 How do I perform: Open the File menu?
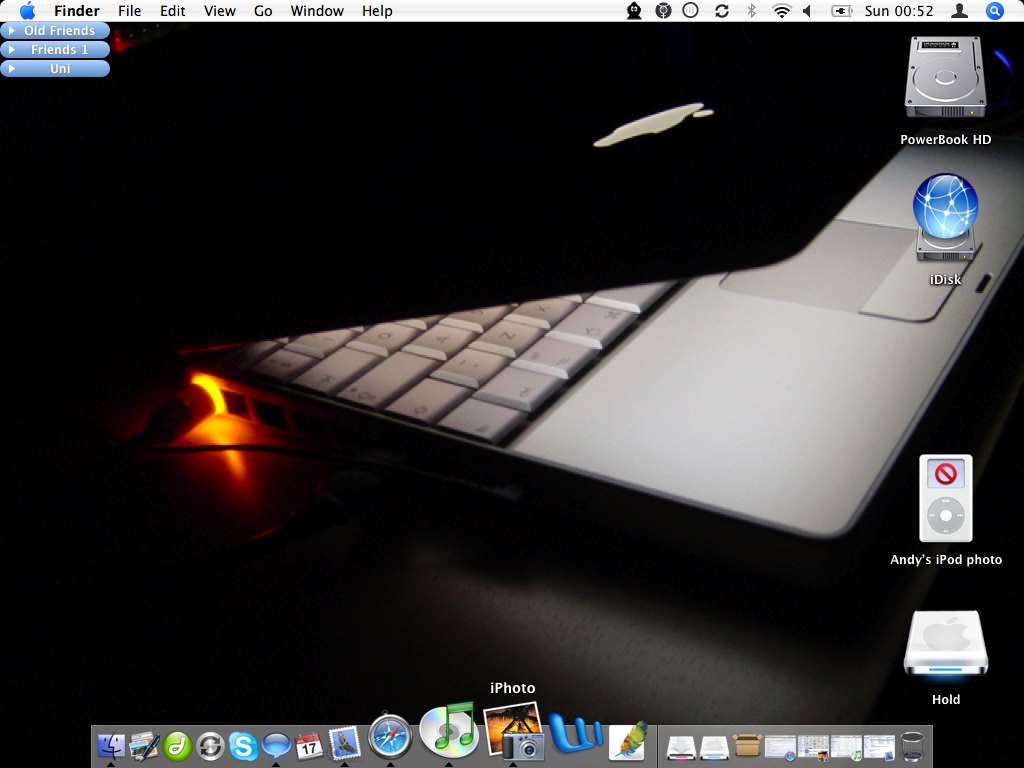tap(129, 11)
